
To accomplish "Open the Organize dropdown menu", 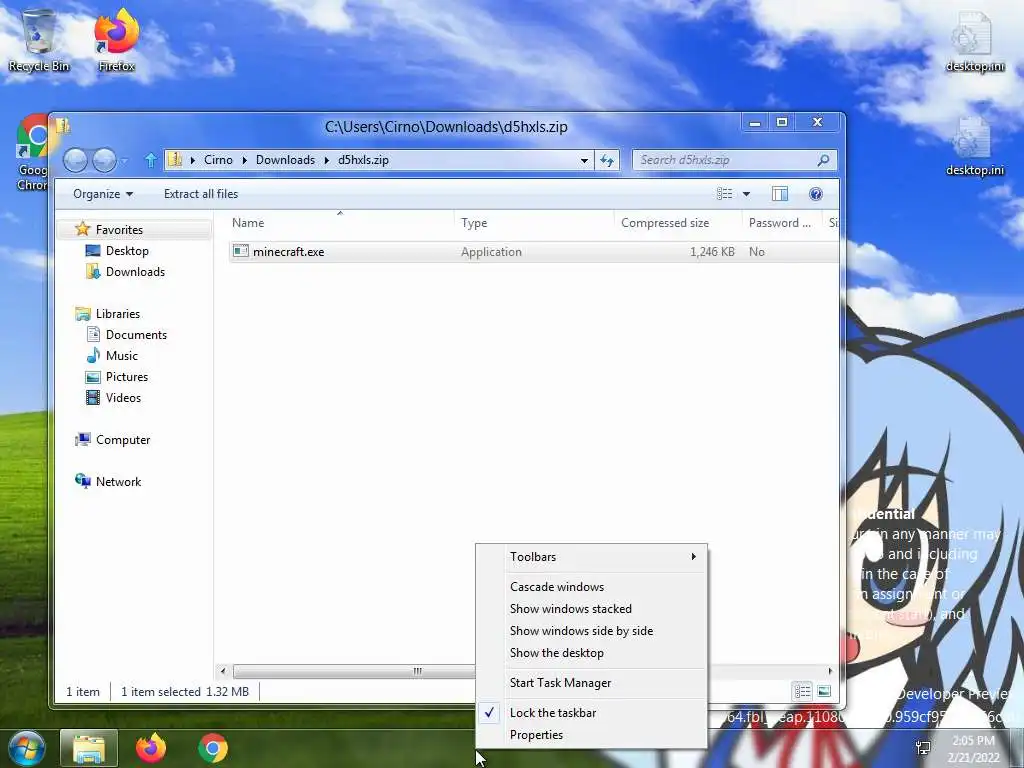I will (x=103, y=194).
